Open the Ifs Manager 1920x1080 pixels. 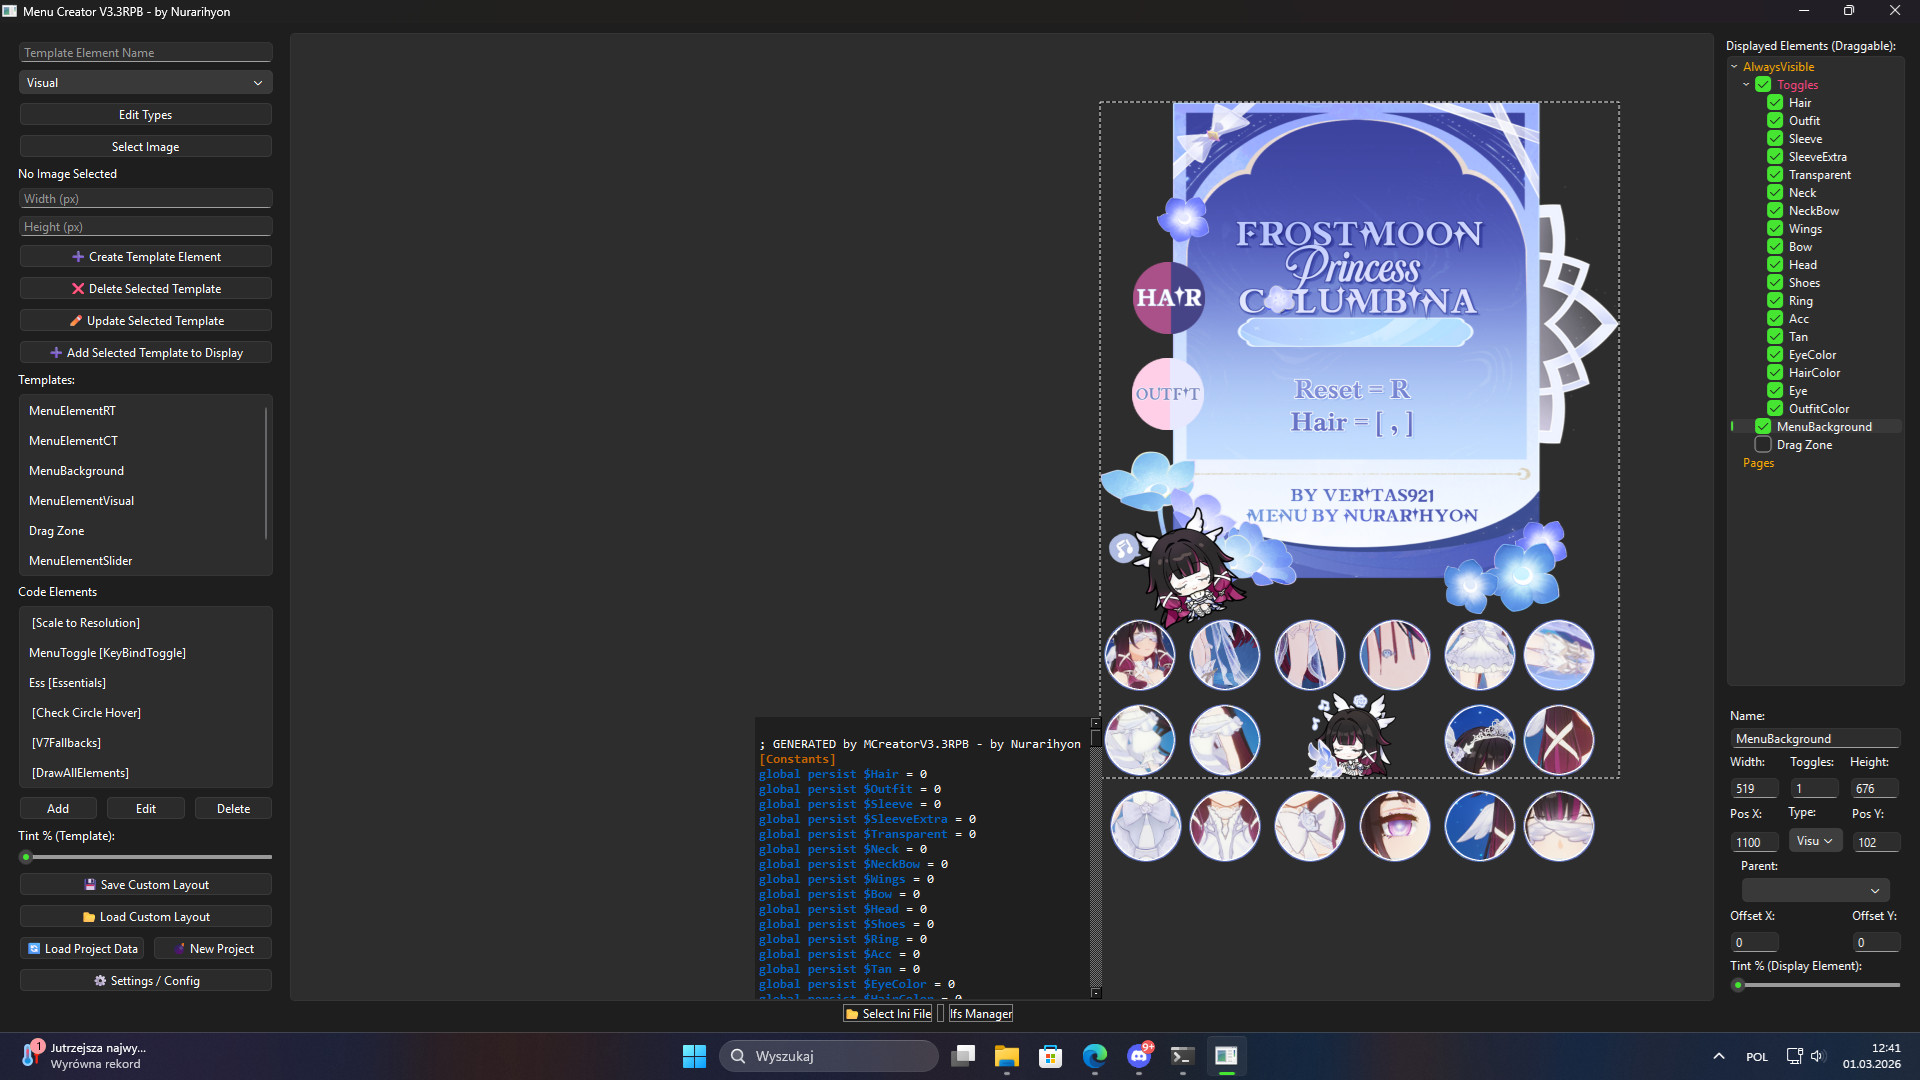[x=980, y=1014]
